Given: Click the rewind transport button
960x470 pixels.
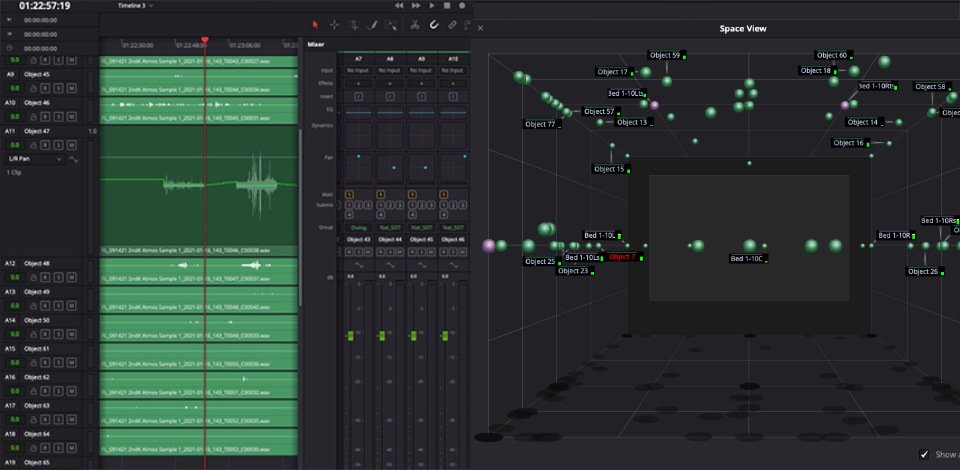Looking at the screenshot, I should pyautogui.click(x=399, y=6).
